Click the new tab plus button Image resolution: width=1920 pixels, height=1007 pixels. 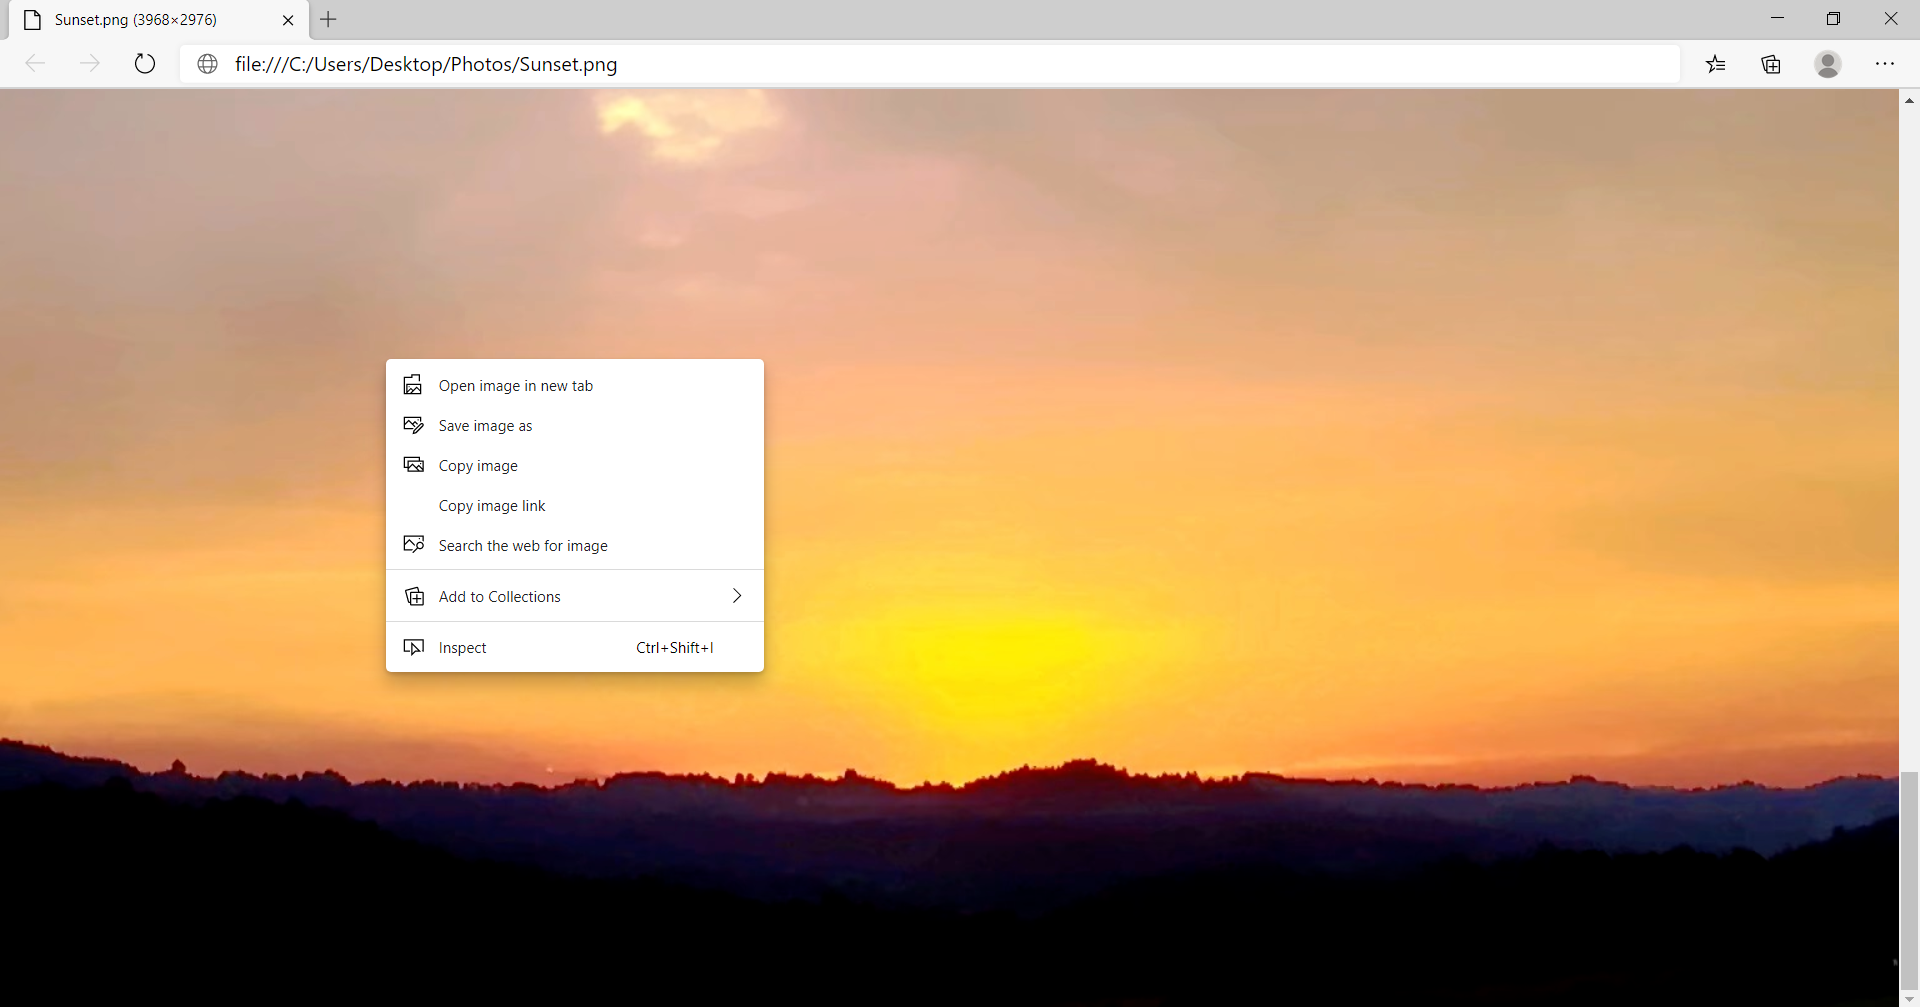coord(328,19)
